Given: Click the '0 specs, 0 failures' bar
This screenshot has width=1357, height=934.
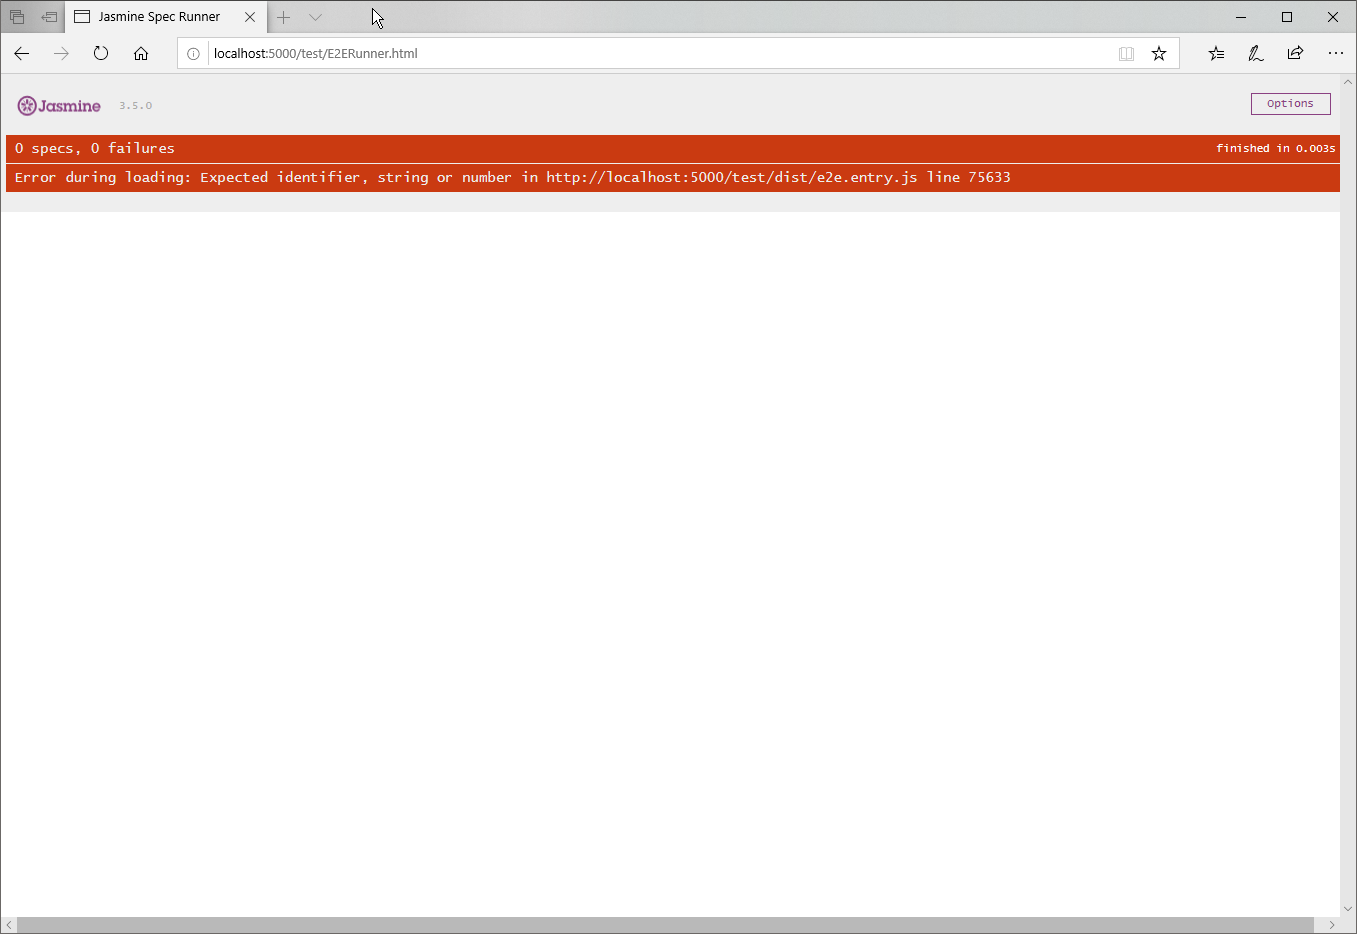Looking at the screenshot, I should pos(673,149).
